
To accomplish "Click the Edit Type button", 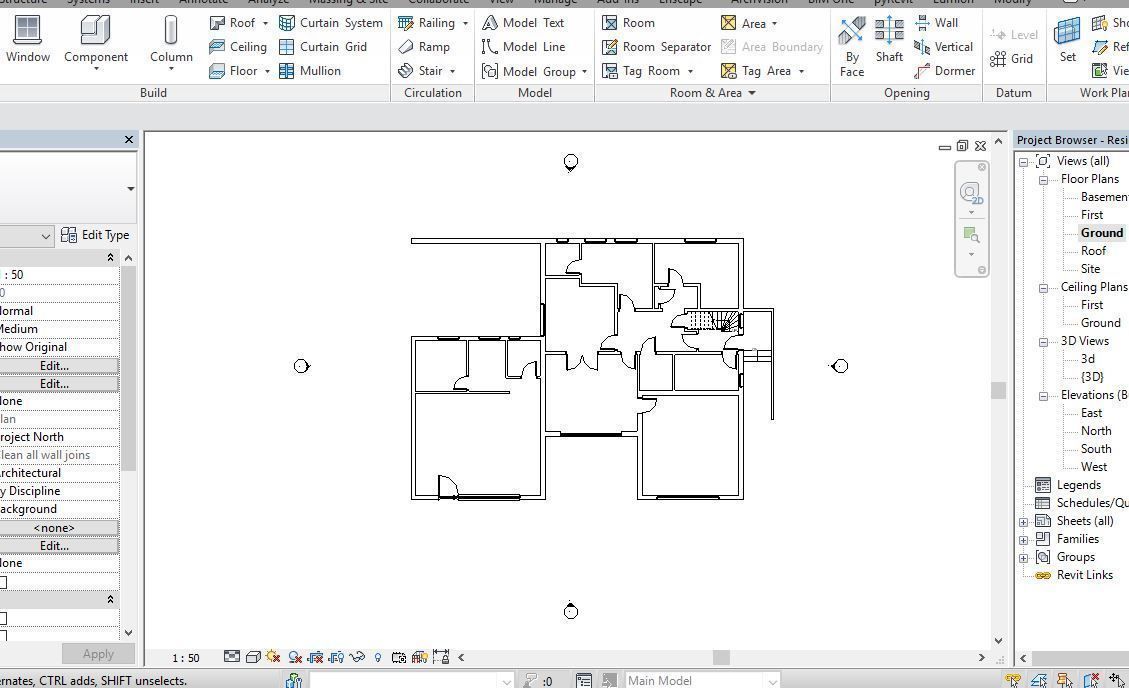I will 95,235.
